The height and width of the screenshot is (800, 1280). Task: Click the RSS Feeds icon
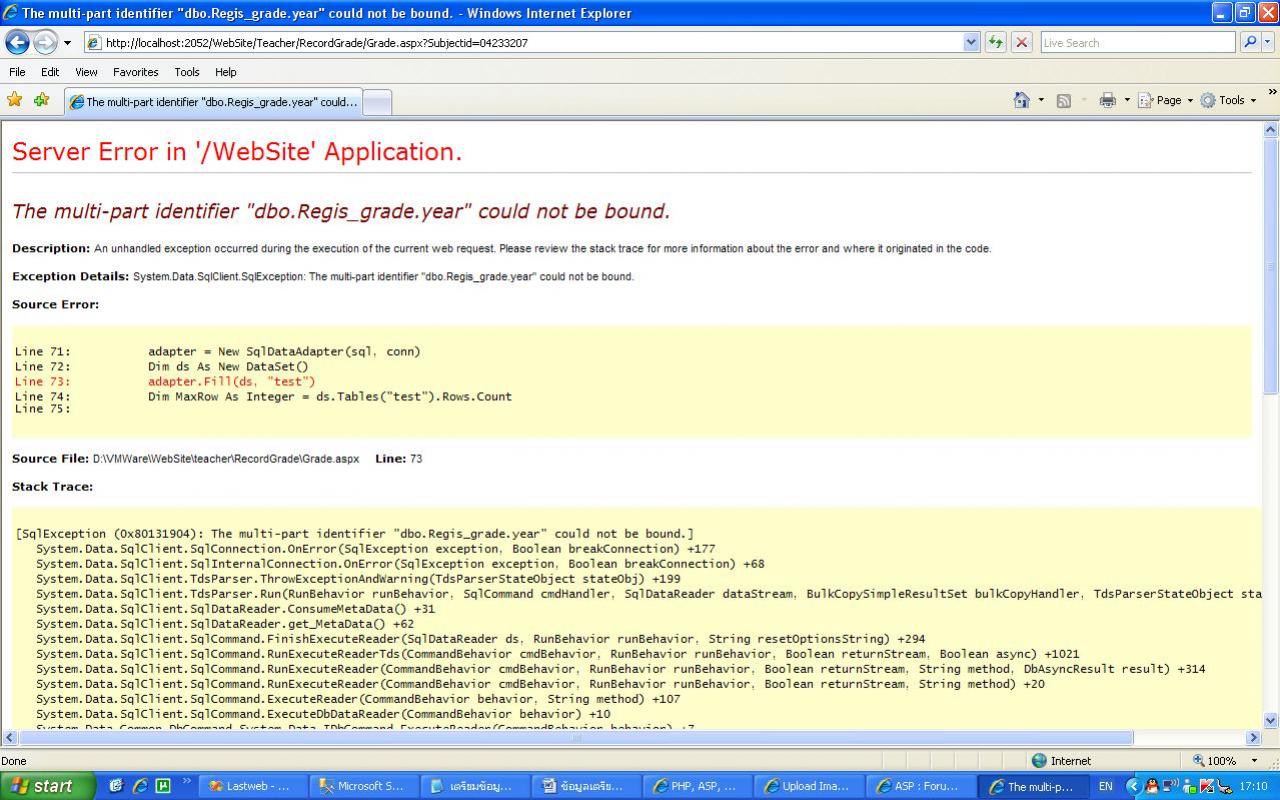[1064, 100]
